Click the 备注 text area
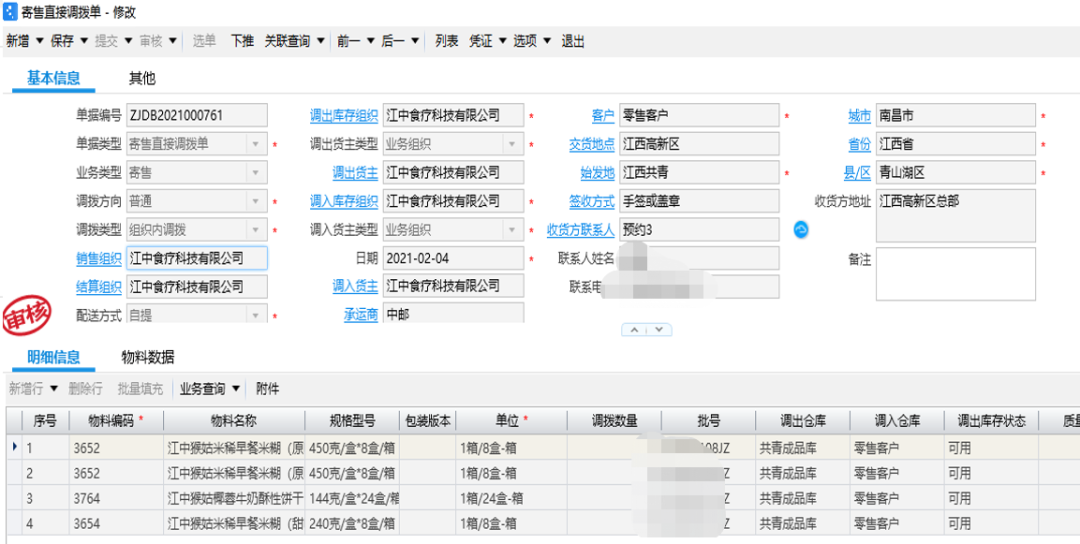Viewport: 1080px width, 544px height. tap(955, 274)
